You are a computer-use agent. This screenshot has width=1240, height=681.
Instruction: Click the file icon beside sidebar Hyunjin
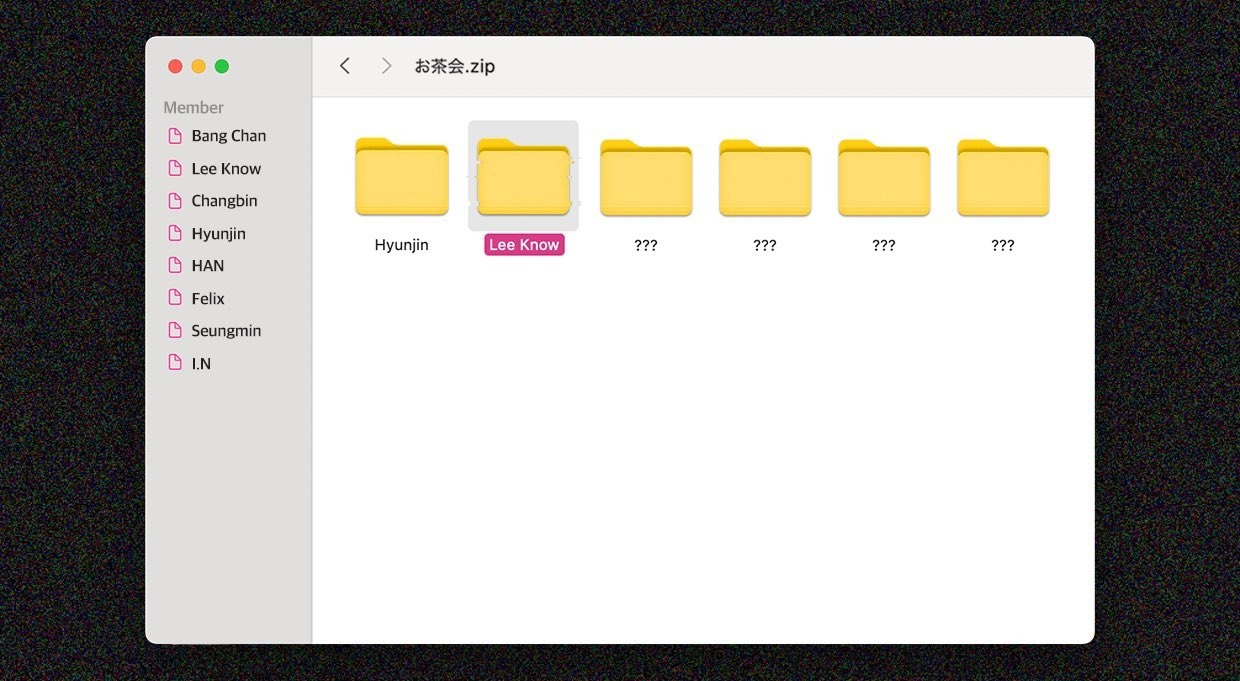point(175,234)
